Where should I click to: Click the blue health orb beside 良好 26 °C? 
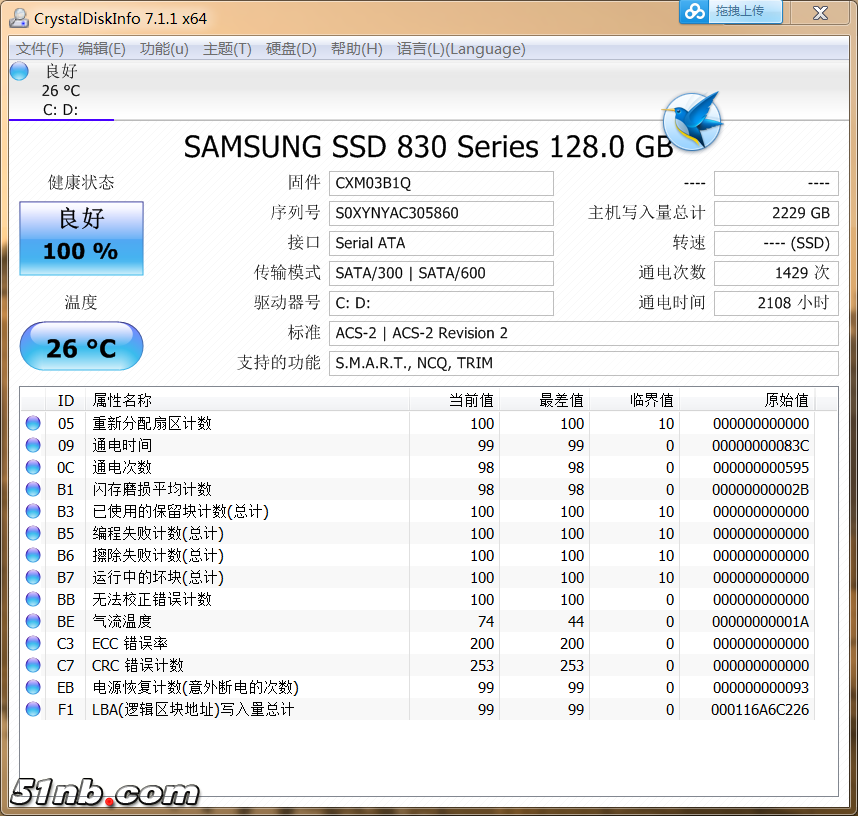coord(19,71)
